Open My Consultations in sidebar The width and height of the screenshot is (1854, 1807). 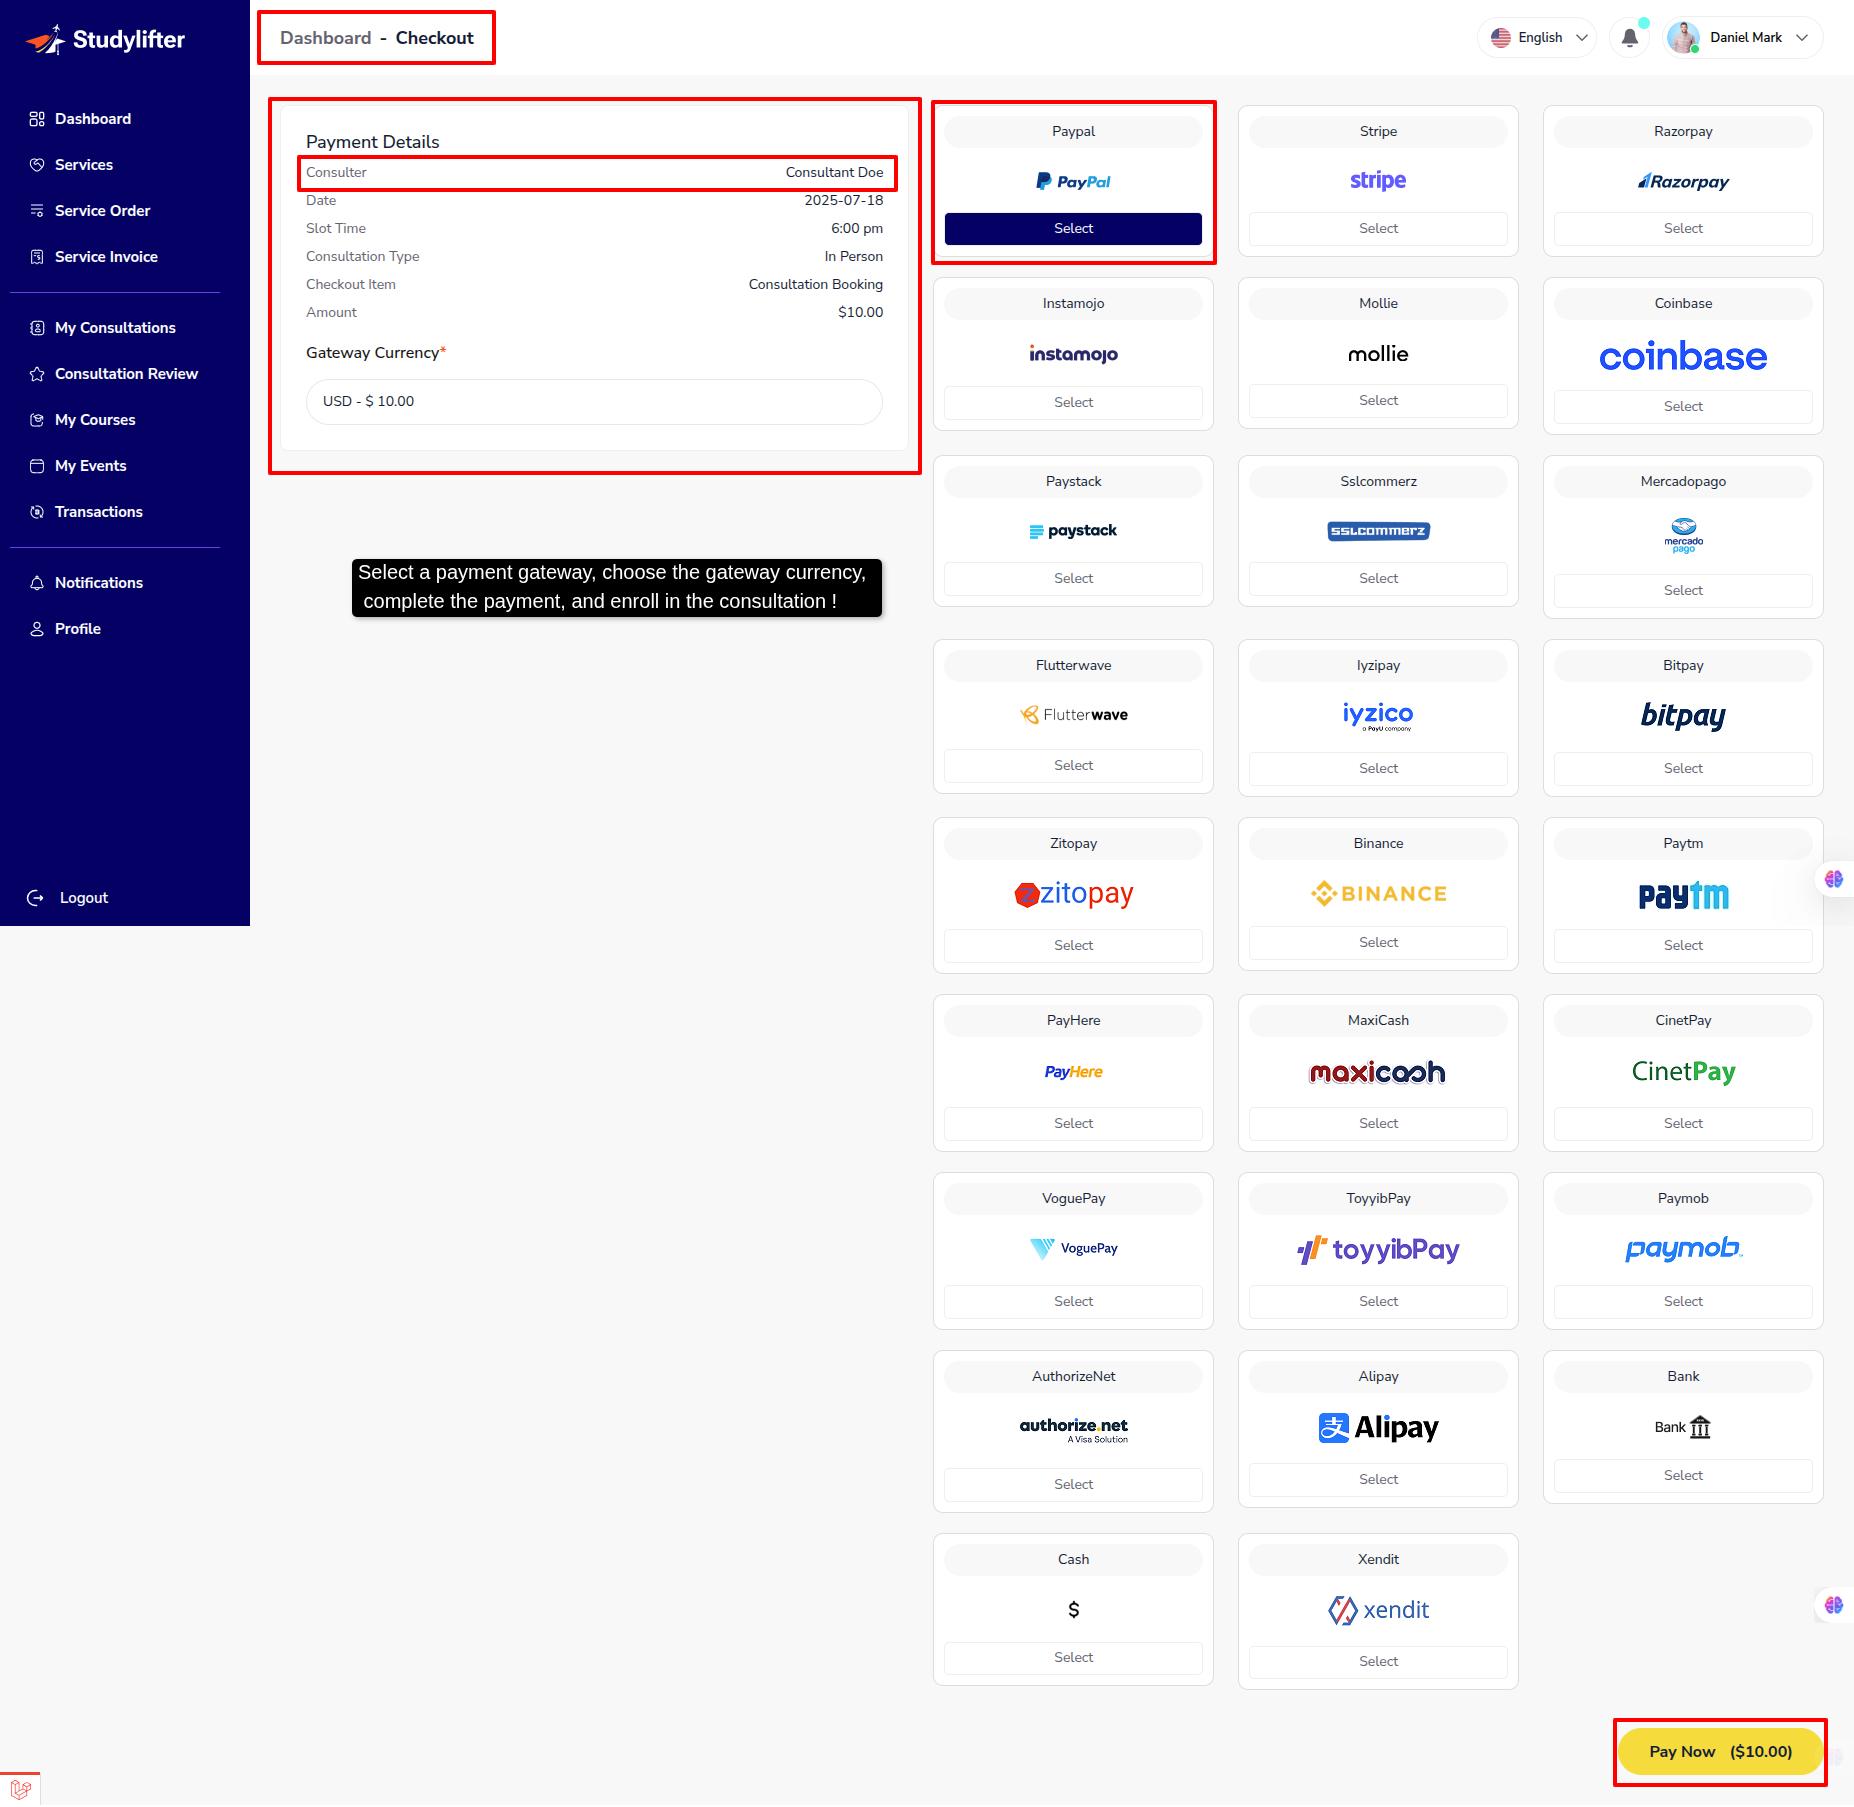115,328
